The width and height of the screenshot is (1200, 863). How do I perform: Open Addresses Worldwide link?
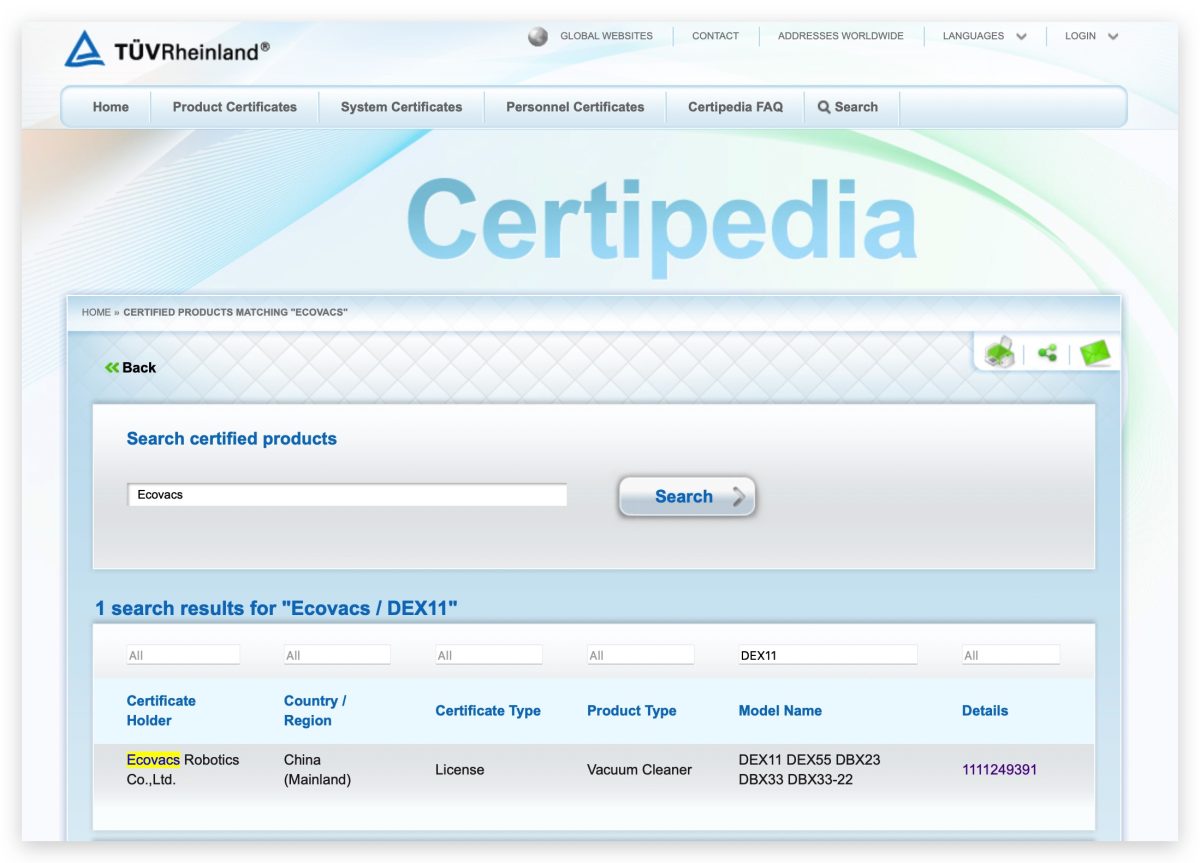click(841, 36)
